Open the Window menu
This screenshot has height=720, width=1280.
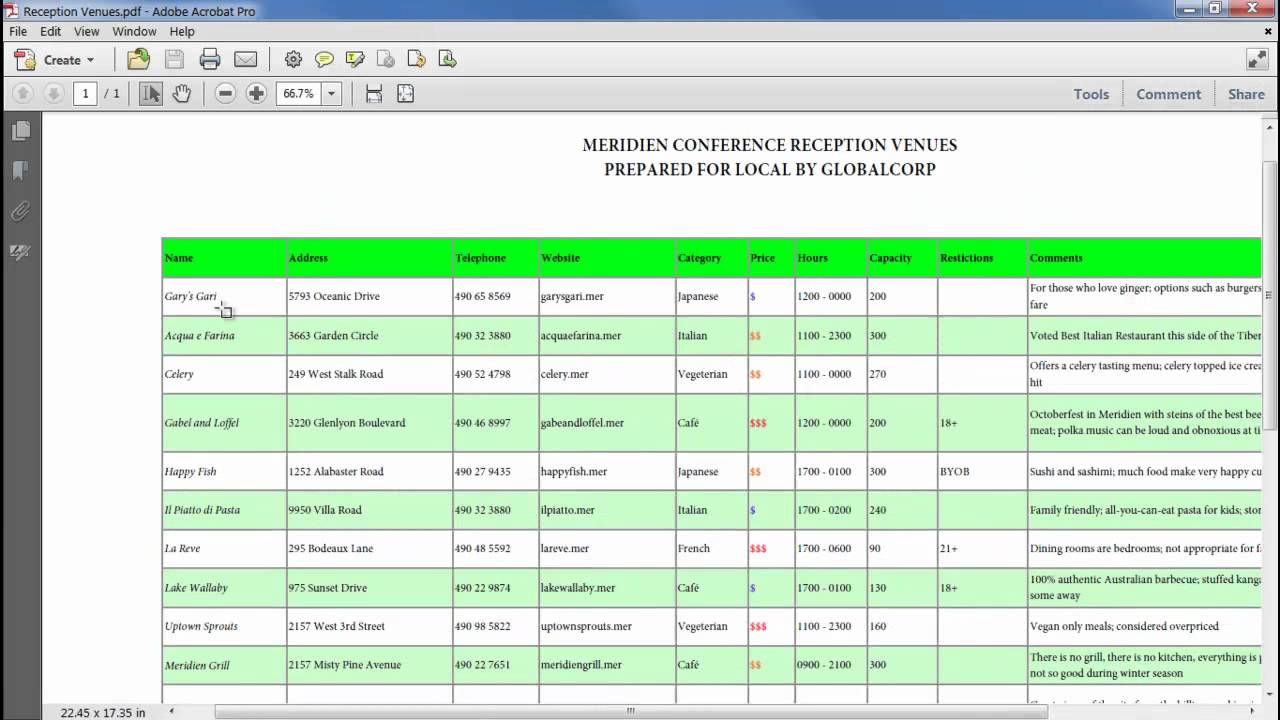[x=134, y=31]
